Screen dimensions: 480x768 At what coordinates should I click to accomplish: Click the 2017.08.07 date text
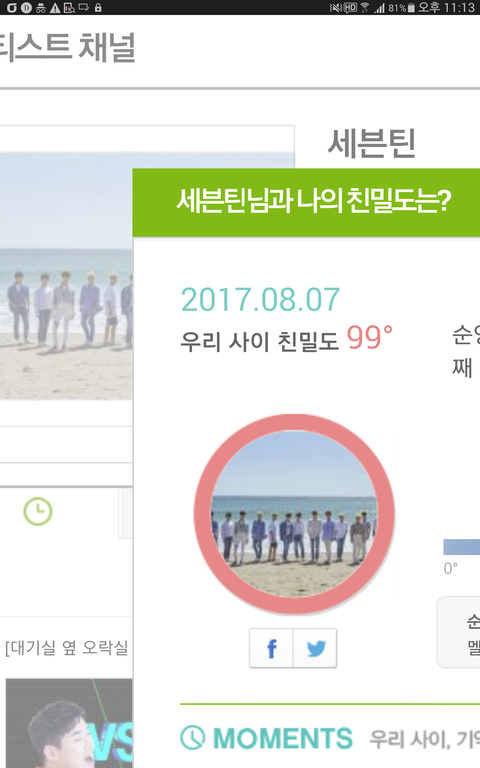coord(260,299)
